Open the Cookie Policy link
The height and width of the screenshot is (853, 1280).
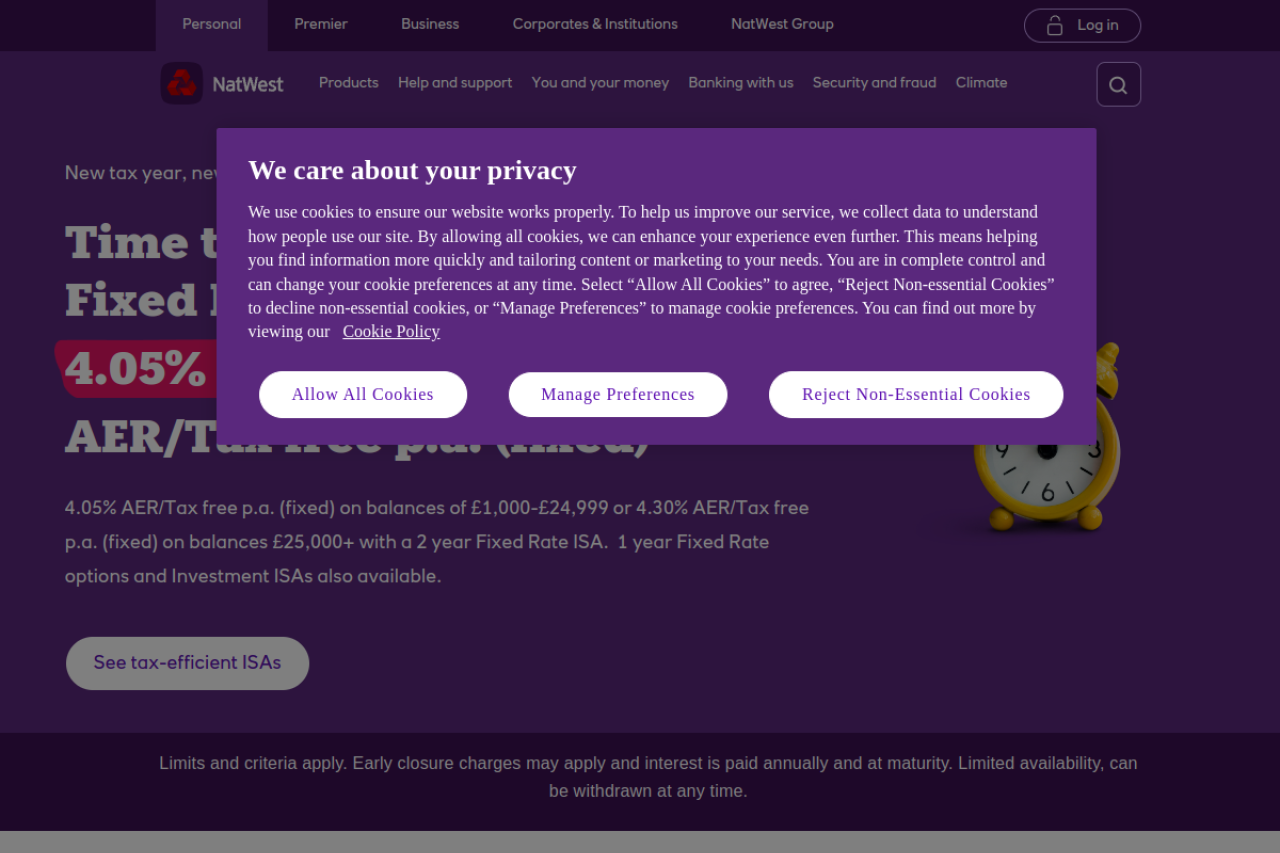tap(391, 332)
